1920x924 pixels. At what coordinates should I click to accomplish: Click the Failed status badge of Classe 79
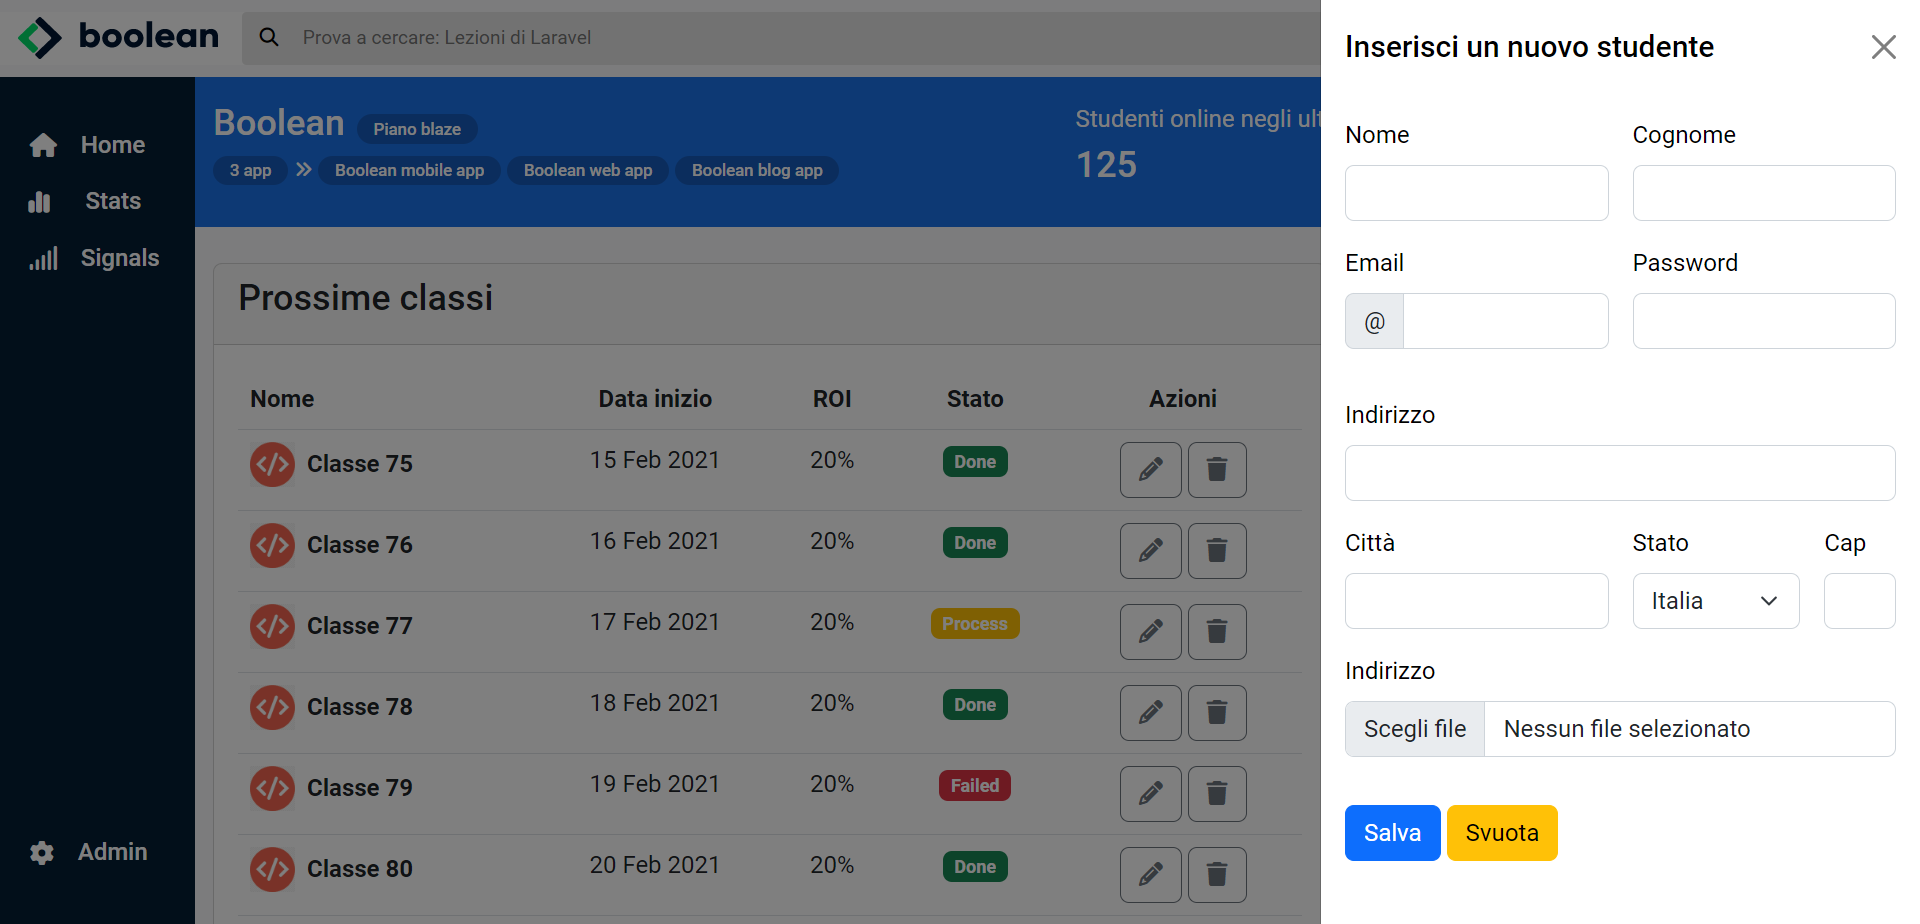pyautogui.click(x=974, y=785)
